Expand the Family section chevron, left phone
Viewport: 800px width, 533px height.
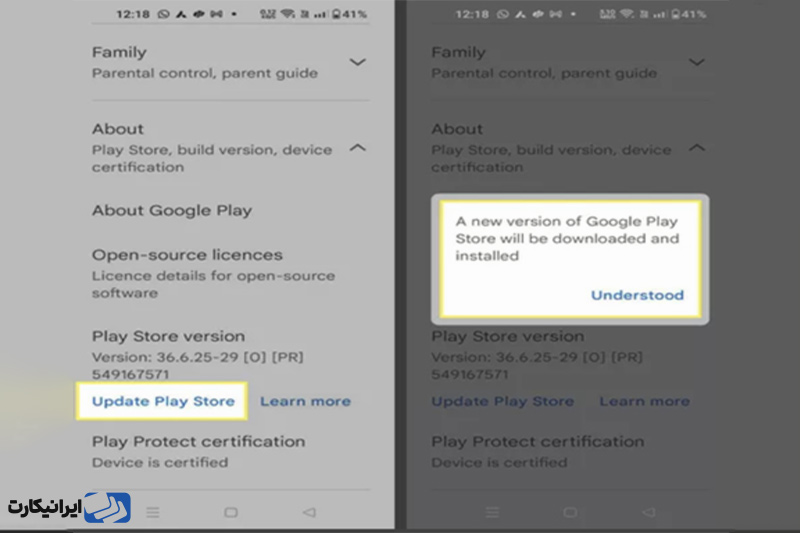tap(358, 62)
